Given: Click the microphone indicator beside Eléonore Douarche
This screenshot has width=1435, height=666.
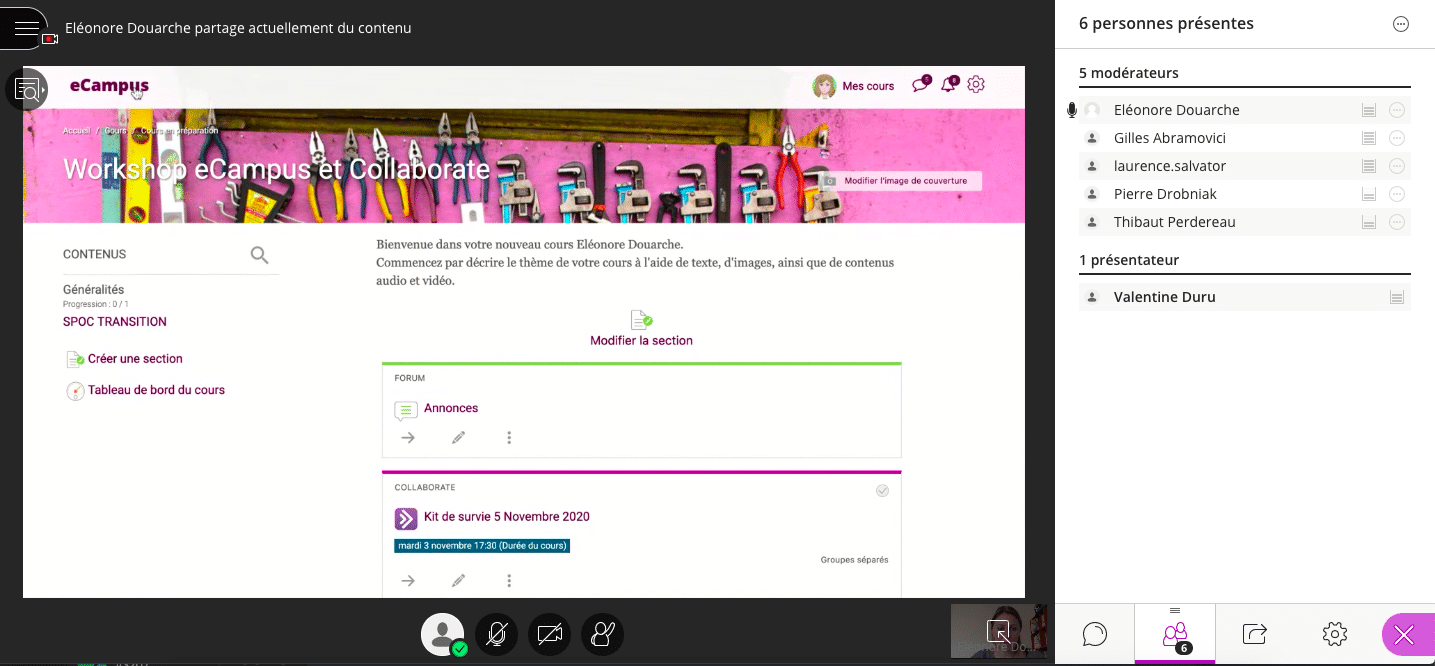Looking at the screenshot, I should [x=1072, y=110].
